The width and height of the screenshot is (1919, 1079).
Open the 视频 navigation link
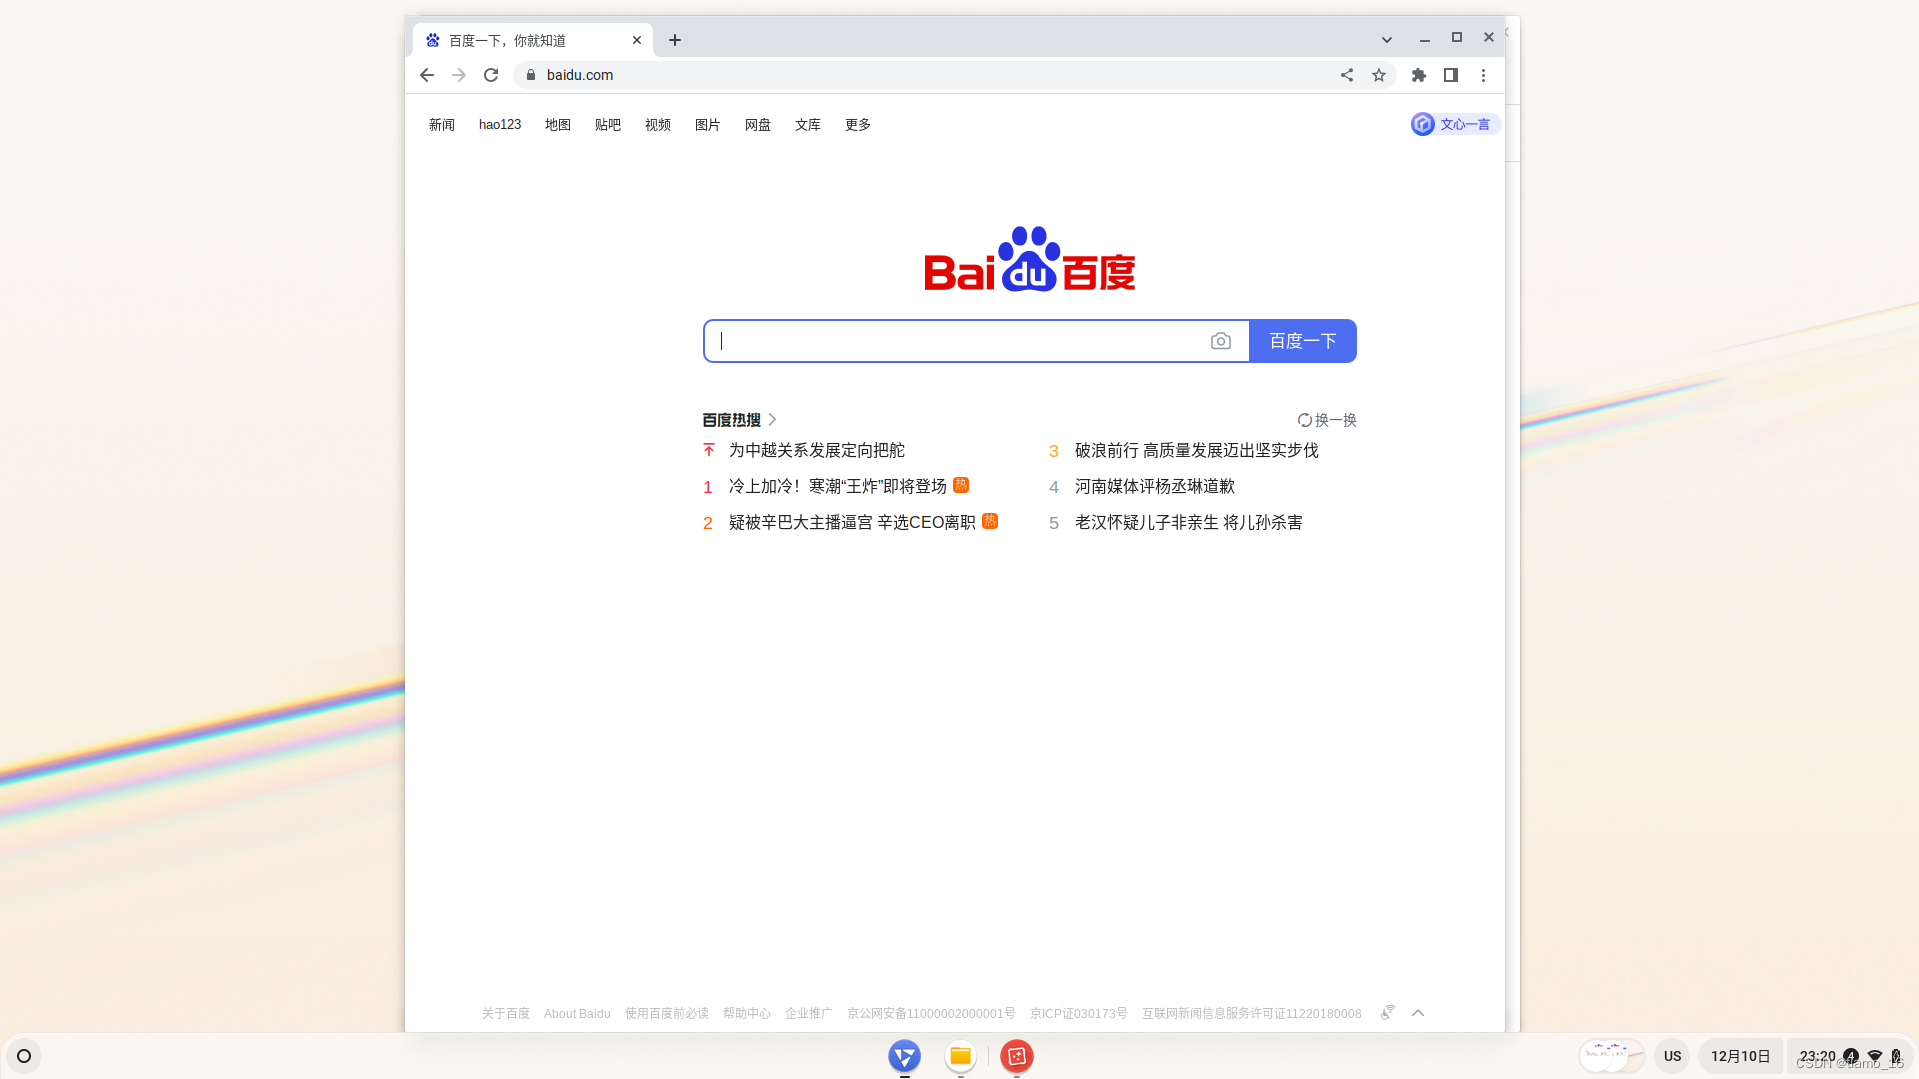coord(658,125)
